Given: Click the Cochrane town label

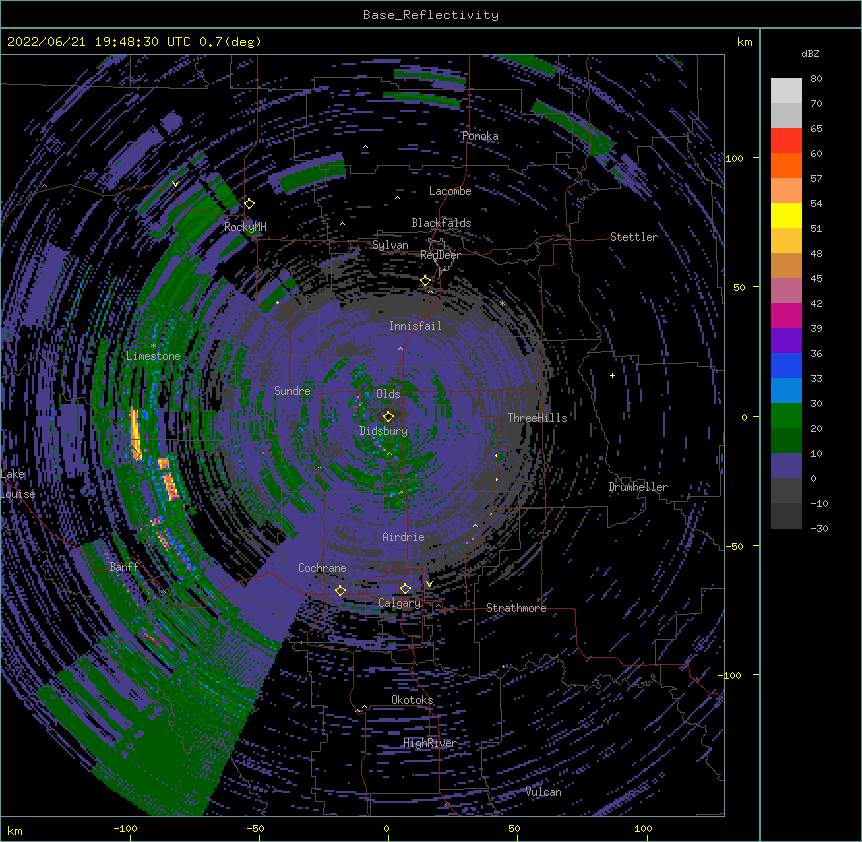Looking at the screenshot, I should tap(322, 568).
